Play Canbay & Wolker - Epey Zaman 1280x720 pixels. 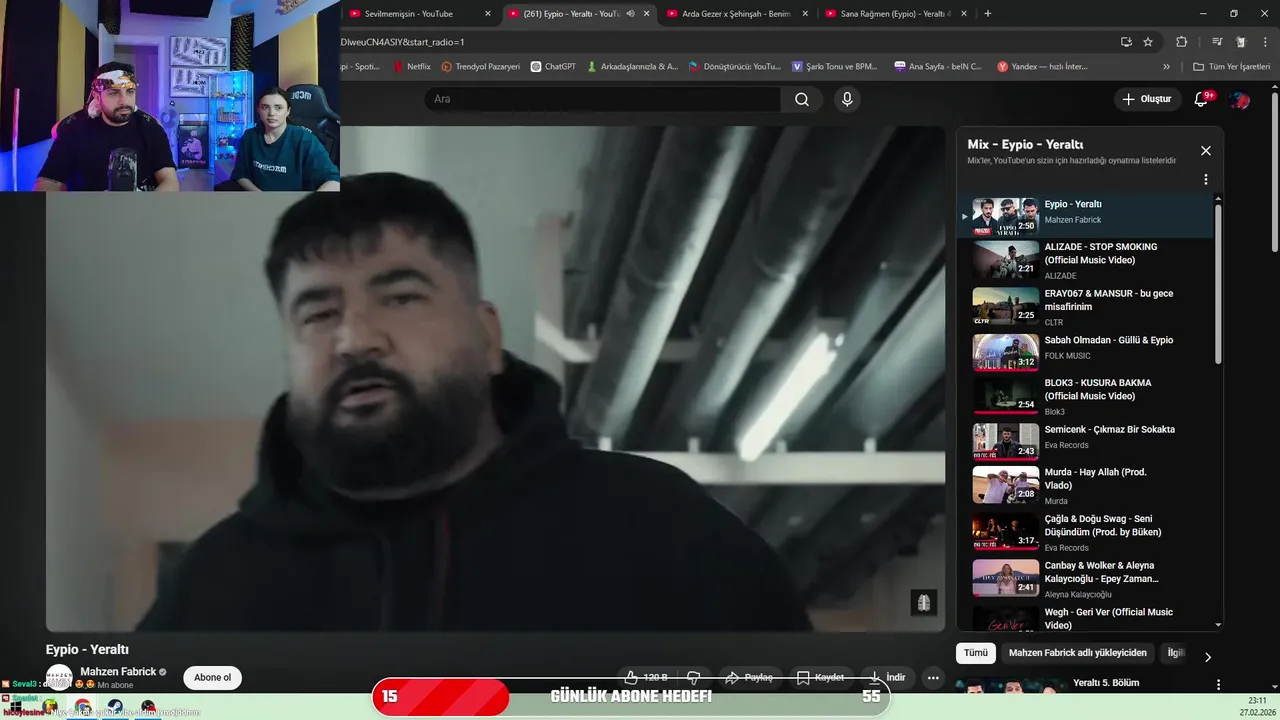click(x=1084, y=578)
